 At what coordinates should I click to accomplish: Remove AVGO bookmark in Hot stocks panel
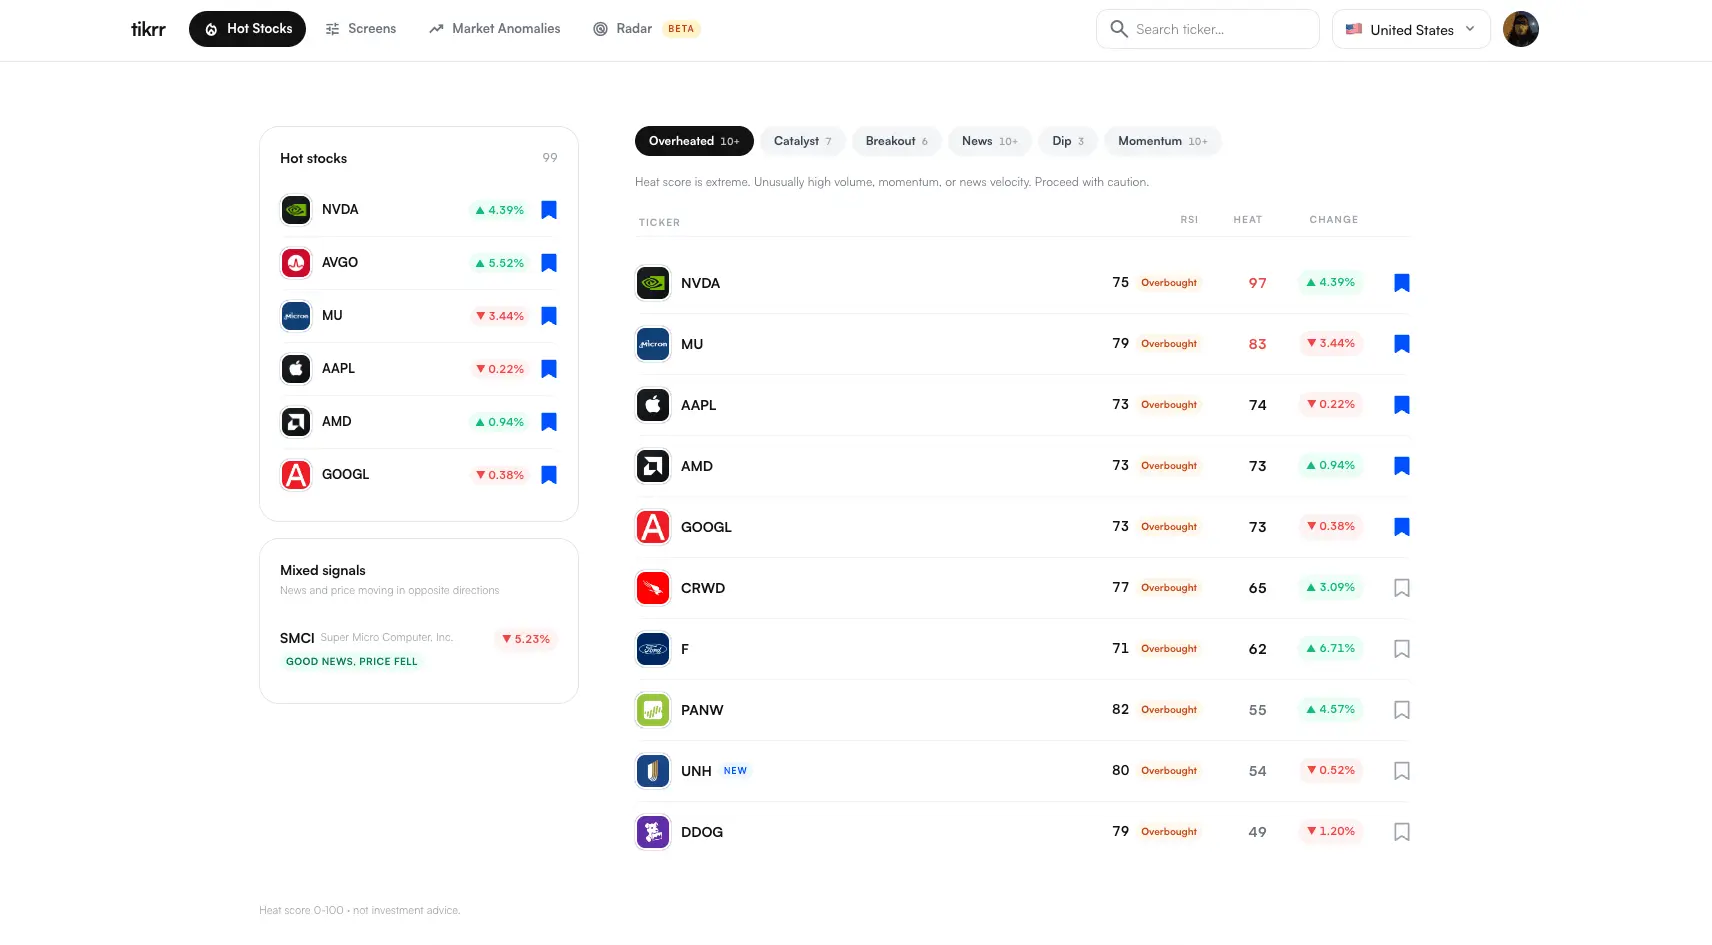(549, 263)
